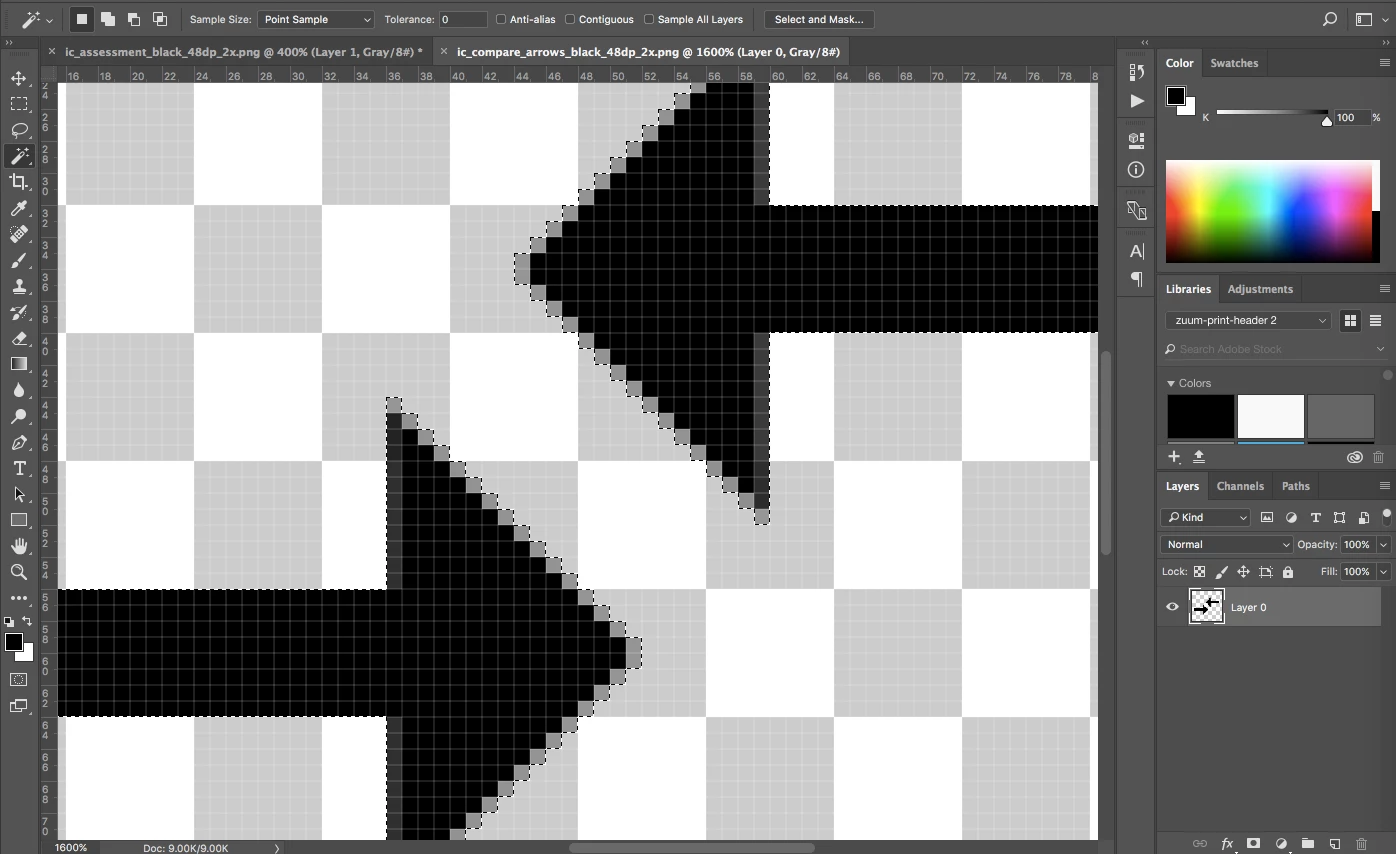Screen dimensions: 1396x854
Task: Pick the Eyedropper tool
Action: tap(19, 208)
